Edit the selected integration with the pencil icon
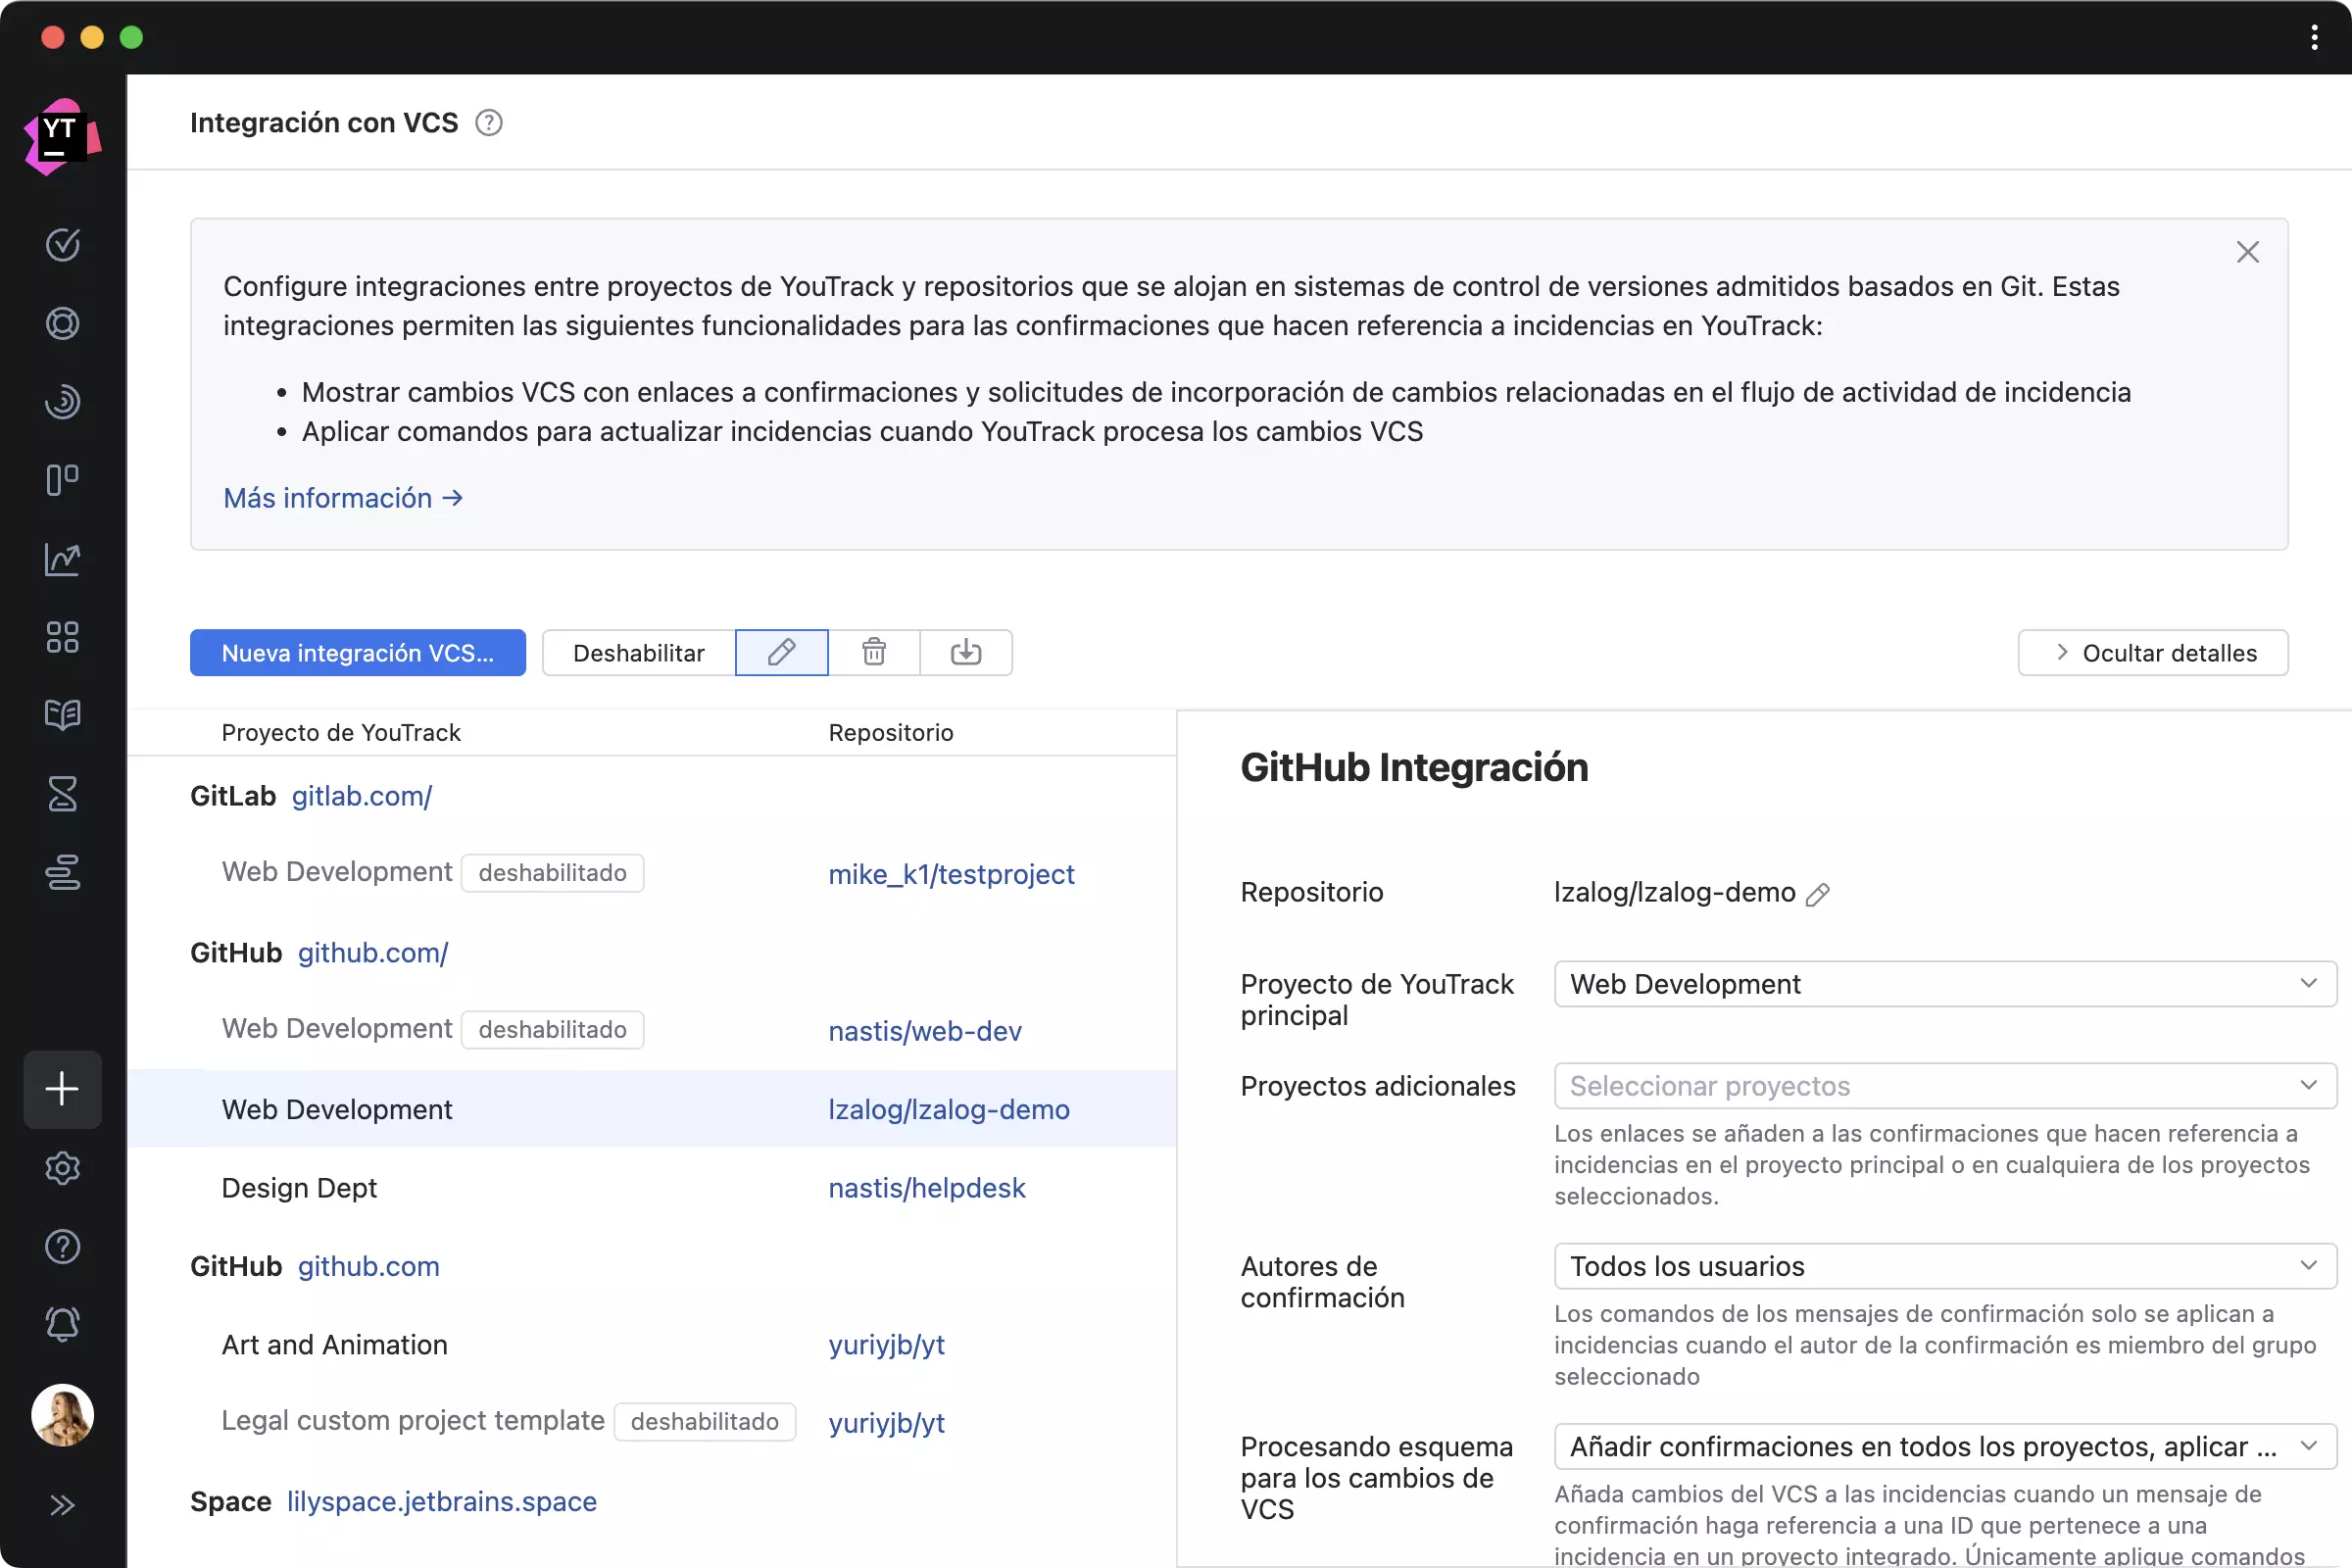This screenshot has width=2352, height=1568. pyautogui.click(x=781, y=652)
